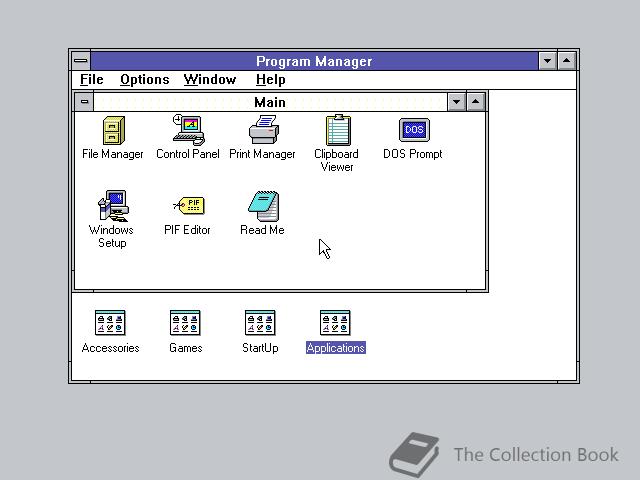Click the Main window title bar
640x480 pixels.
(x=270, y=102)
